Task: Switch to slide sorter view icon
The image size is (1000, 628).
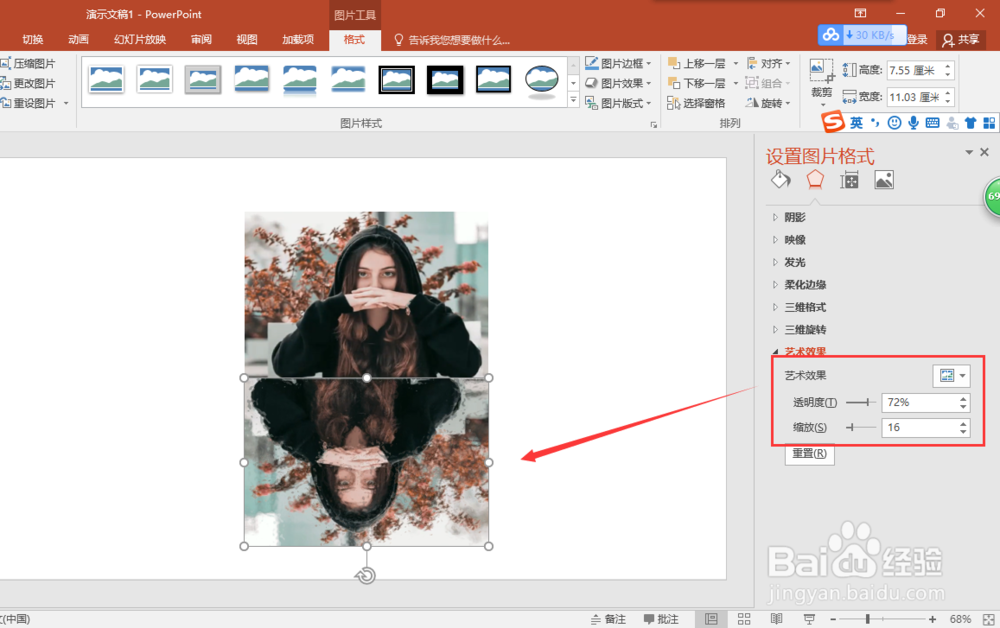Action: click(744, 619)
